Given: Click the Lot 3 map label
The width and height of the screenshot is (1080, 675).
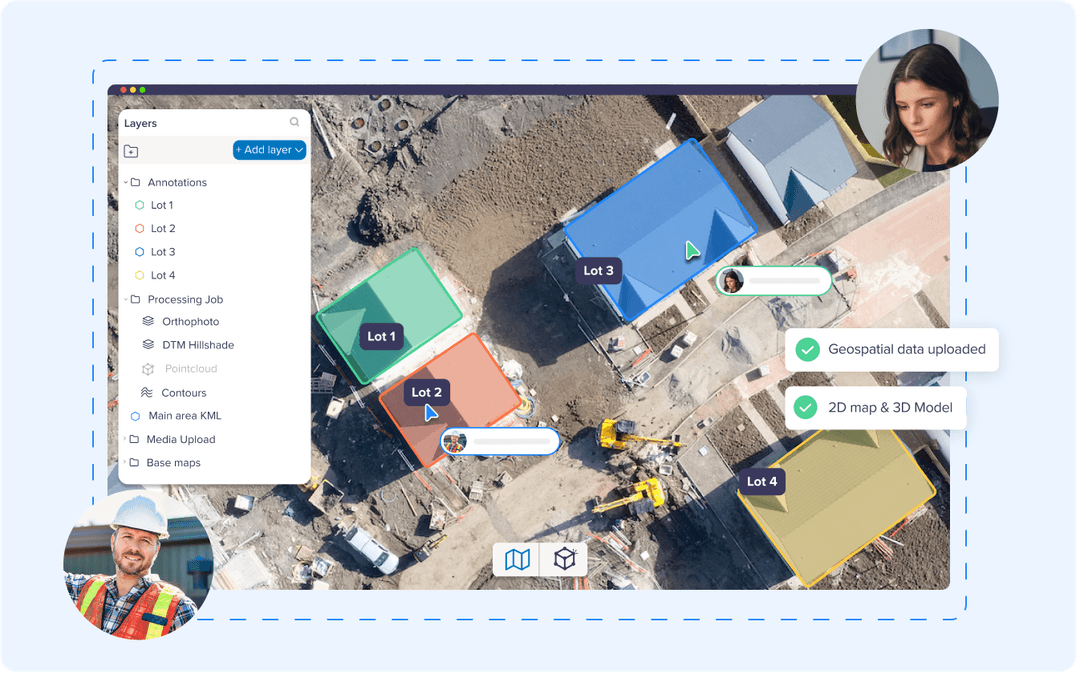Looking at the screenshot, I should click(599, 271).
